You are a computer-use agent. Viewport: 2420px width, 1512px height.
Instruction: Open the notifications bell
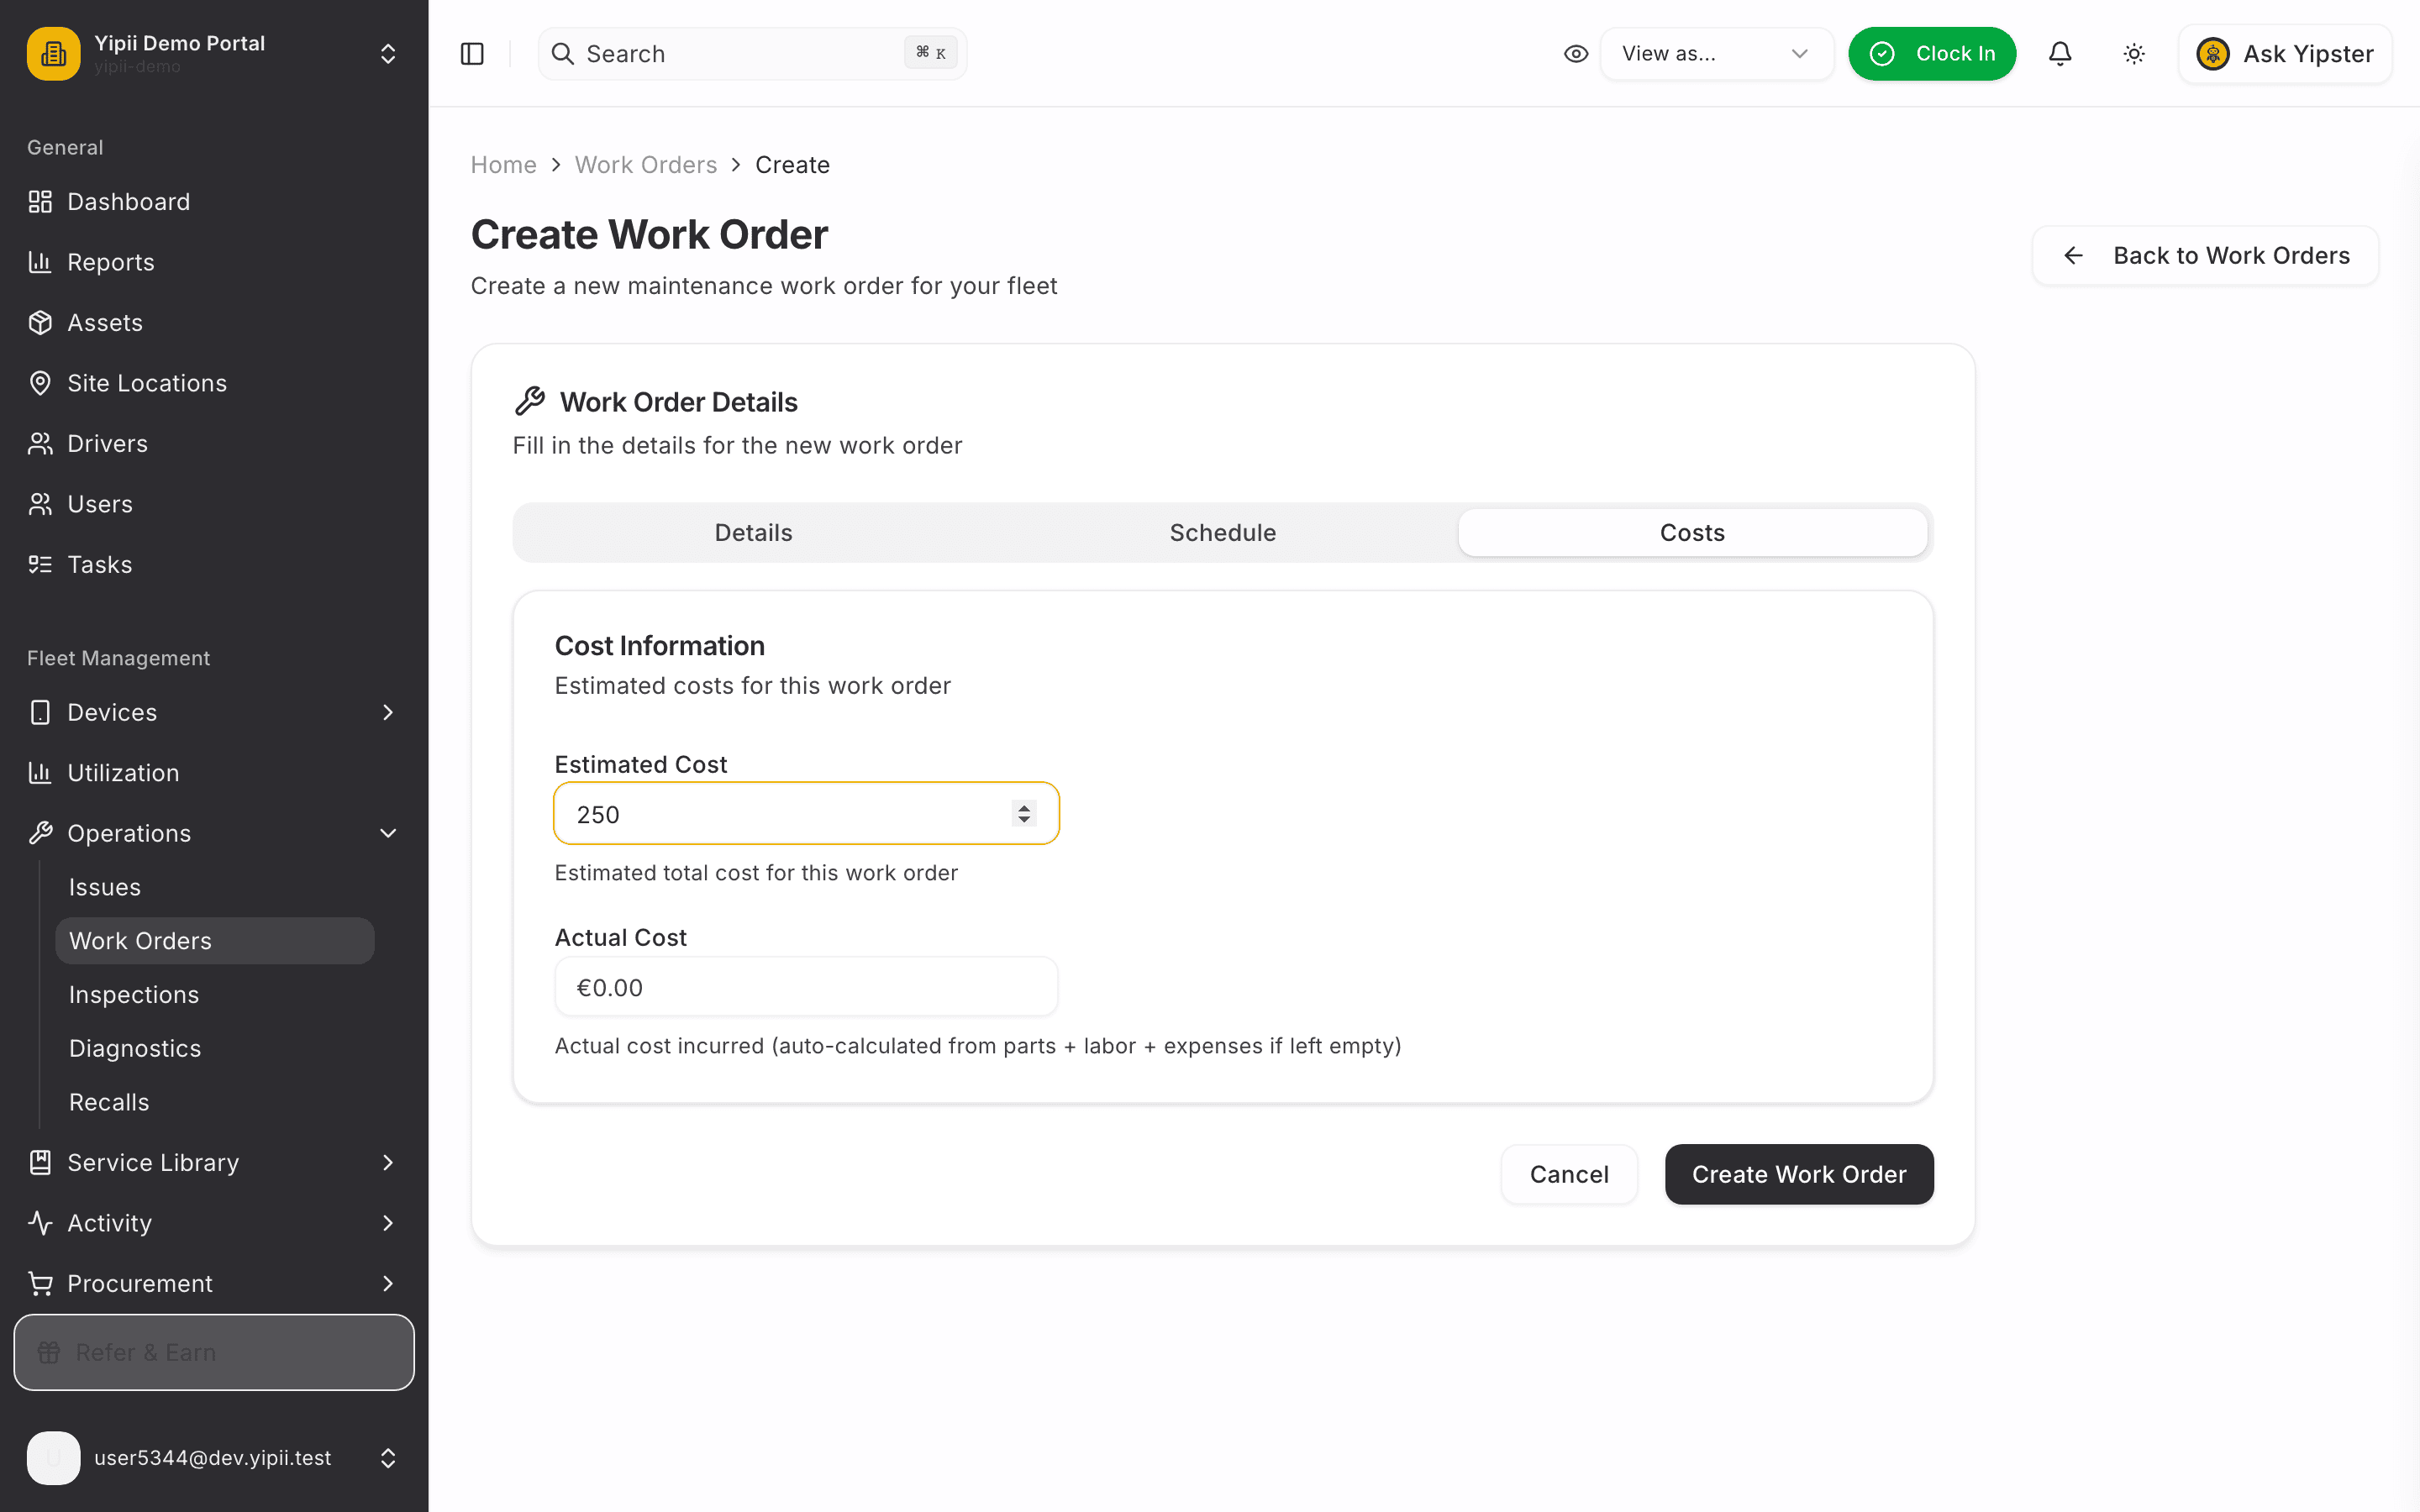2060,54
